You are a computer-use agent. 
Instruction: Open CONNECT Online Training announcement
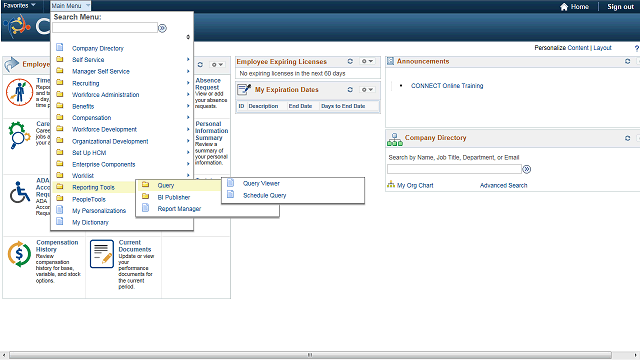447,86
